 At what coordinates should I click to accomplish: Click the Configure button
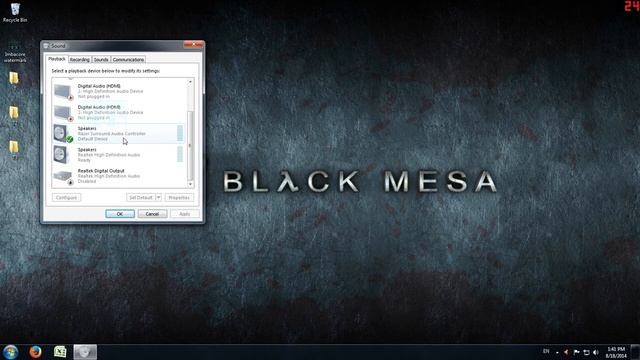point(67,198)
